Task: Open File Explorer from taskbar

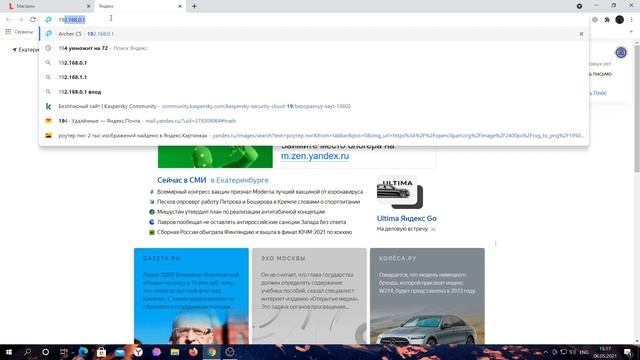Action: (175, 352)
